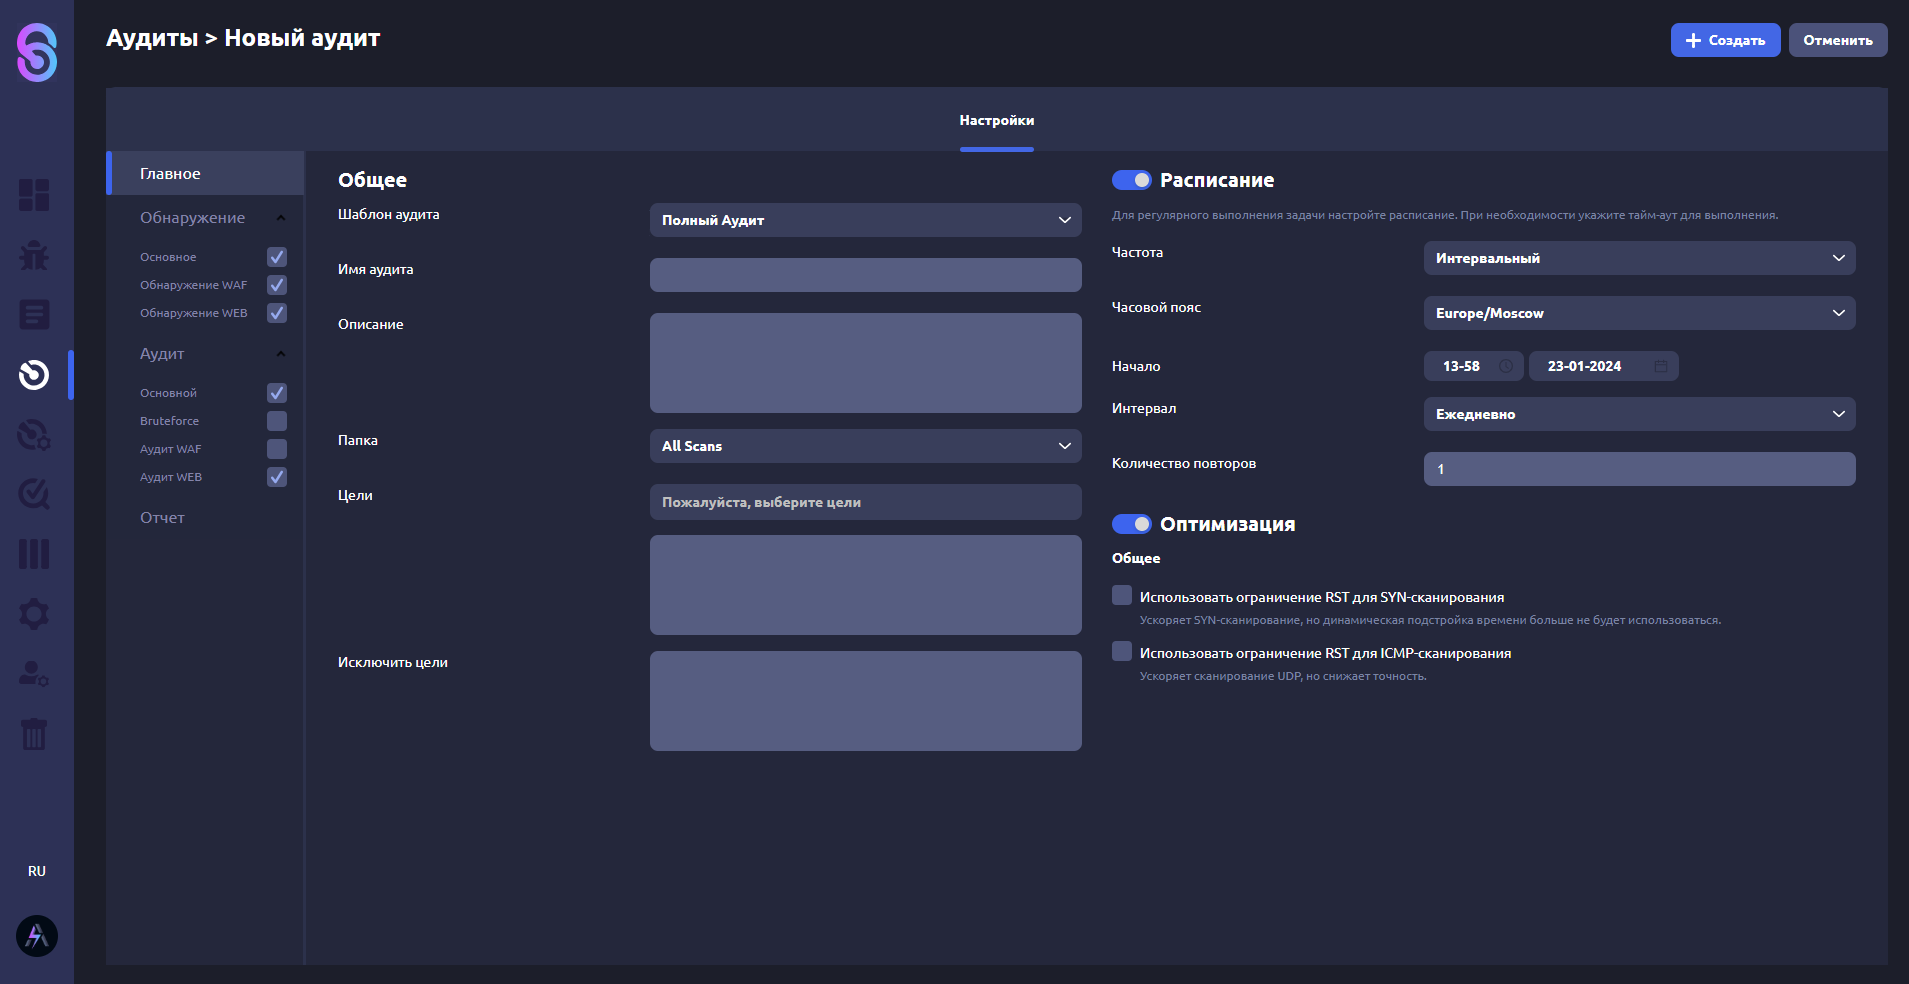Uncheck the Обнаружение WAF checkbox
Viewport: 1909px width, 984px height.
pyautogui.click(x=277, y=285)
